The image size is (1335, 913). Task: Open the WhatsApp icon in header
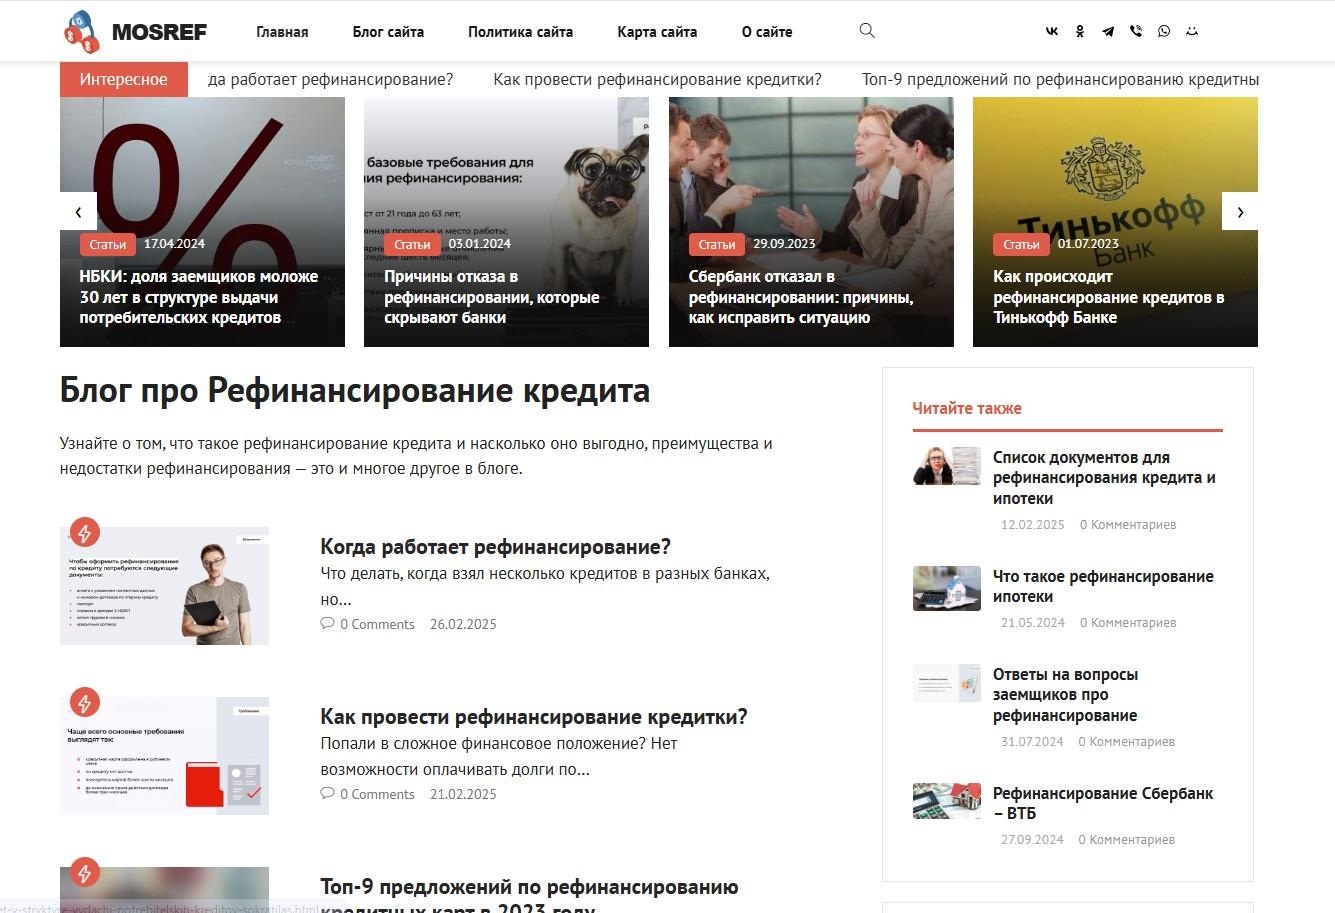click(x=1164, y=31)
